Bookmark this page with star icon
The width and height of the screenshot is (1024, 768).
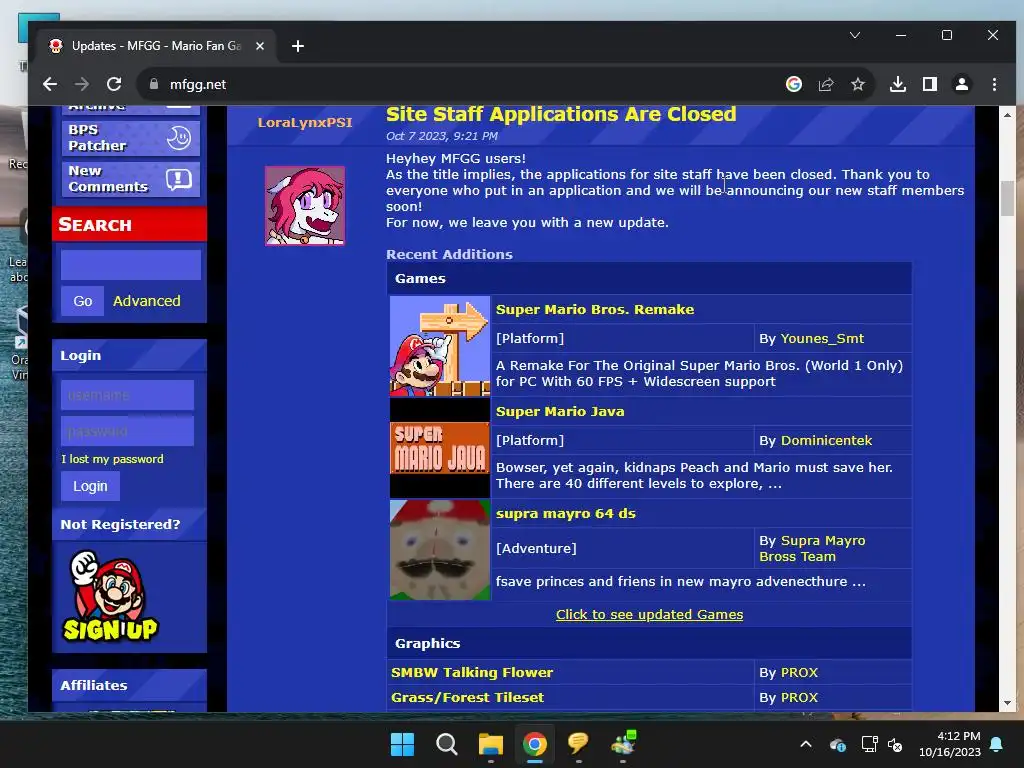(857, 84)
